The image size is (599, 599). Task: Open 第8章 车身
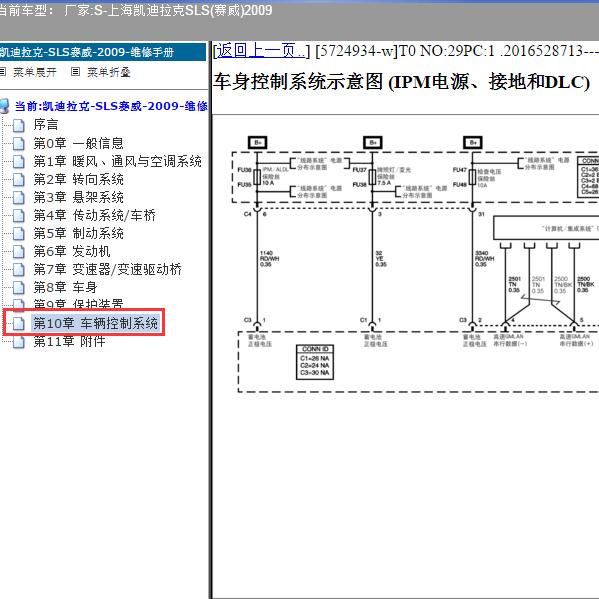66,287
